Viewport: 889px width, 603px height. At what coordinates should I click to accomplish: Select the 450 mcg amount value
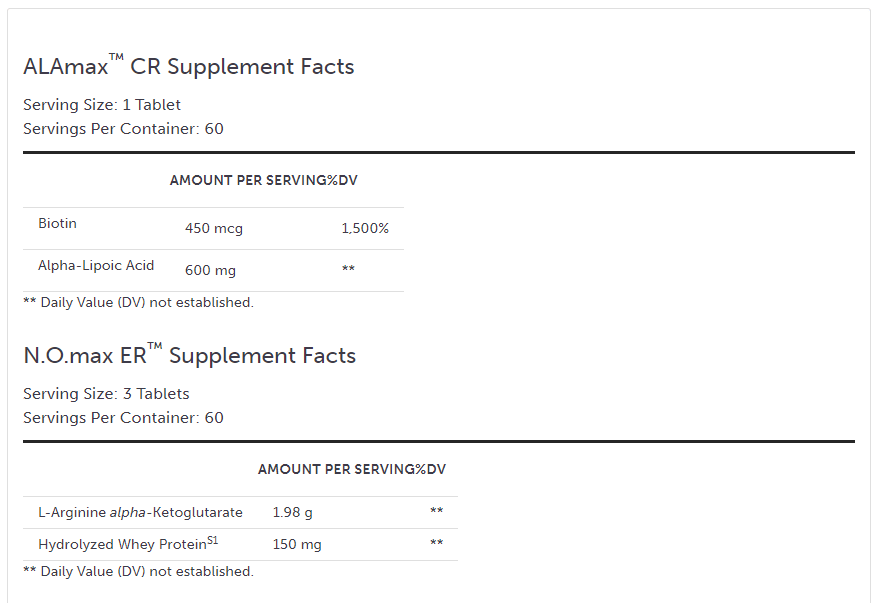[214, 228]
